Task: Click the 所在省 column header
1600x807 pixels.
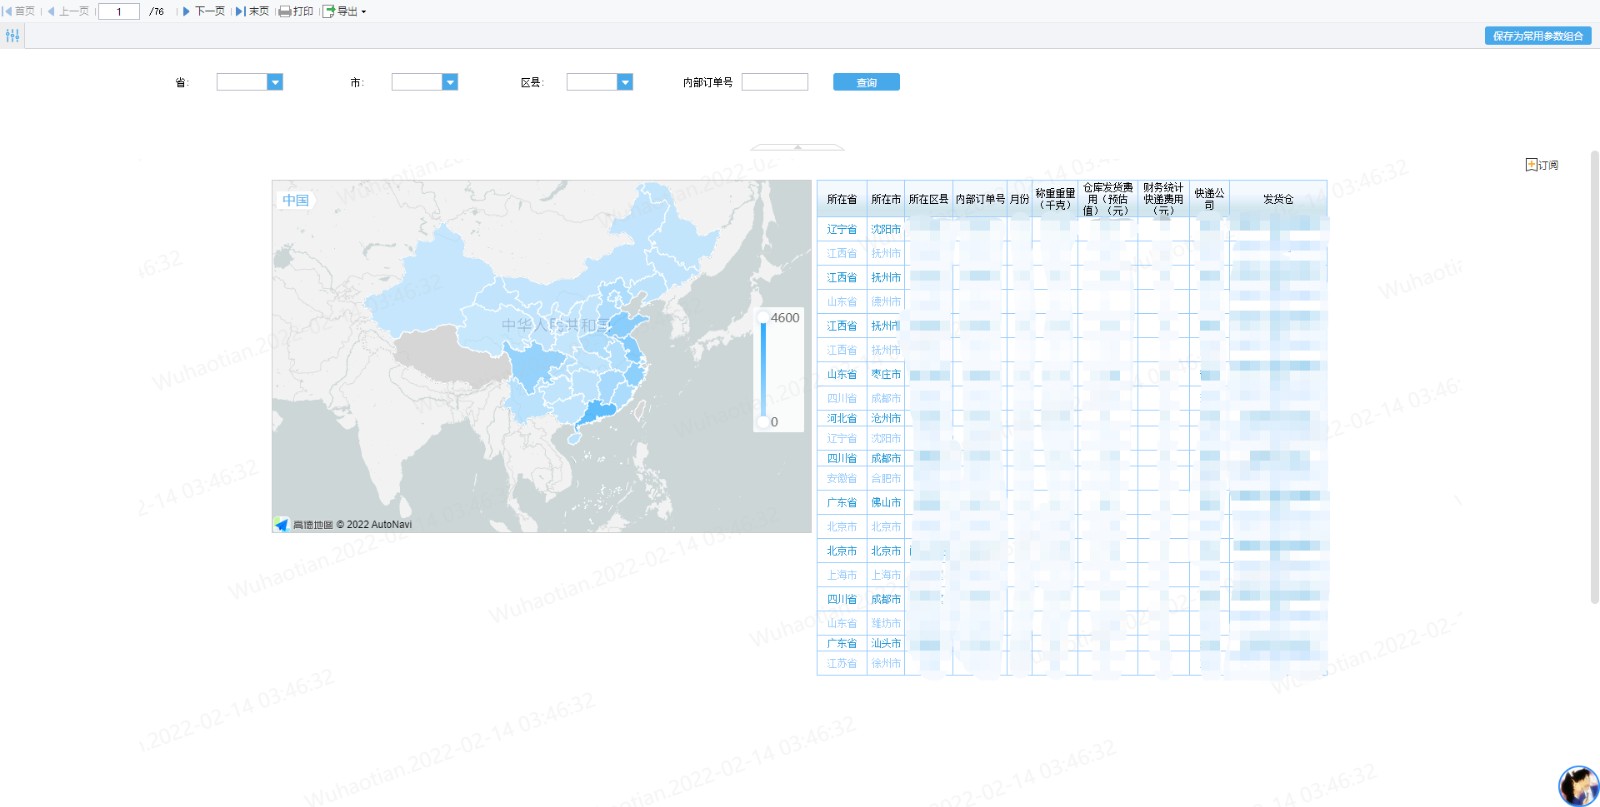Action: point(842,199)
